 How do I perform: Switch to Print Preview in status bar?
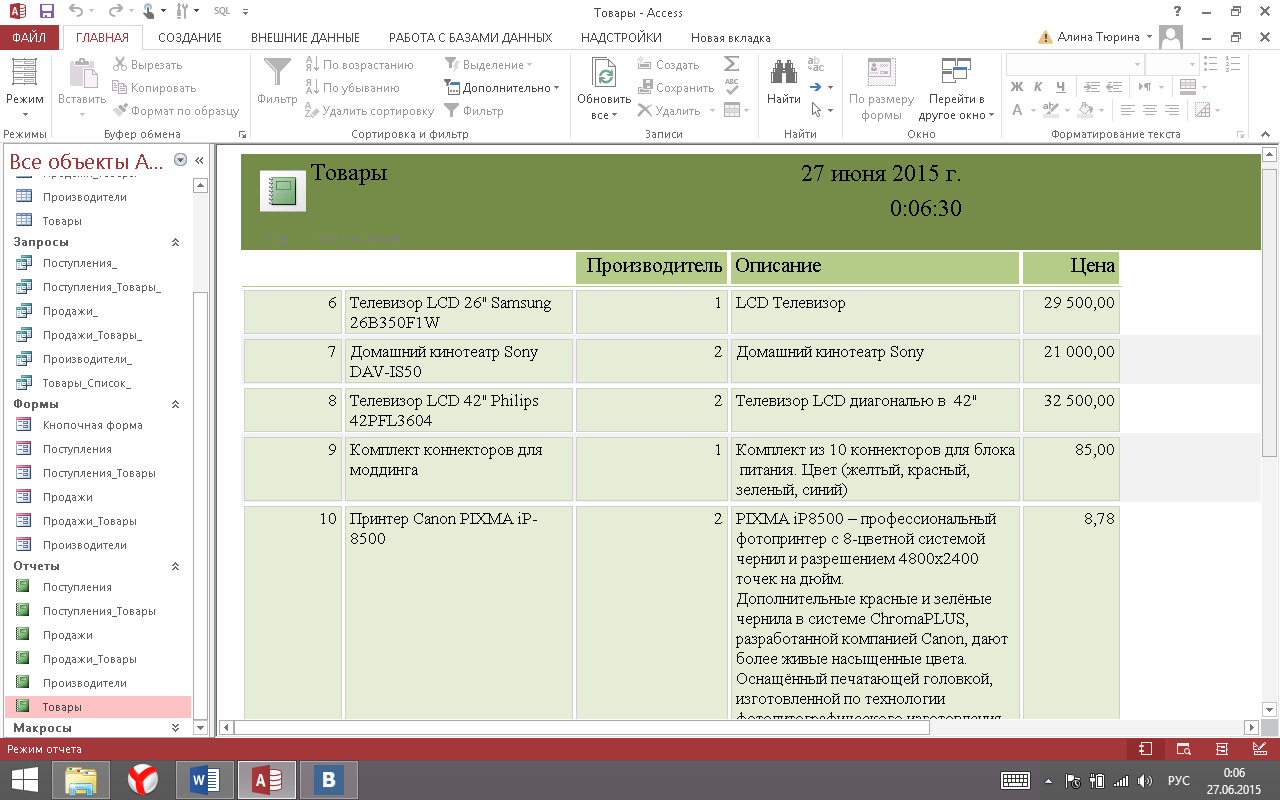[1183, 748]
